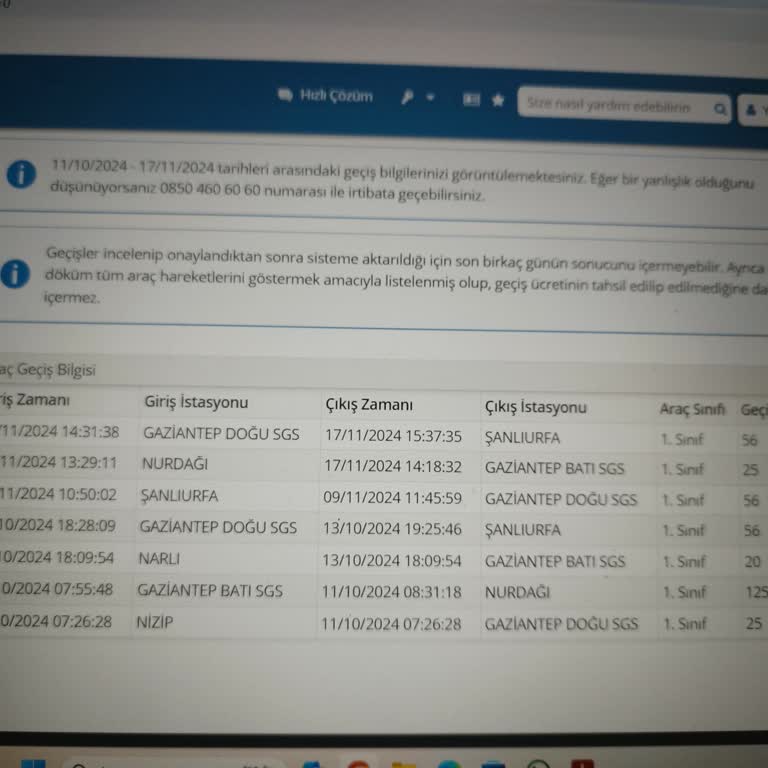Image resolution: width=768 pixels, height=768 pixels.
Task: Select exit station 'ŞANLIURFA' in 15:37:35 row
Action: (523, 438)
